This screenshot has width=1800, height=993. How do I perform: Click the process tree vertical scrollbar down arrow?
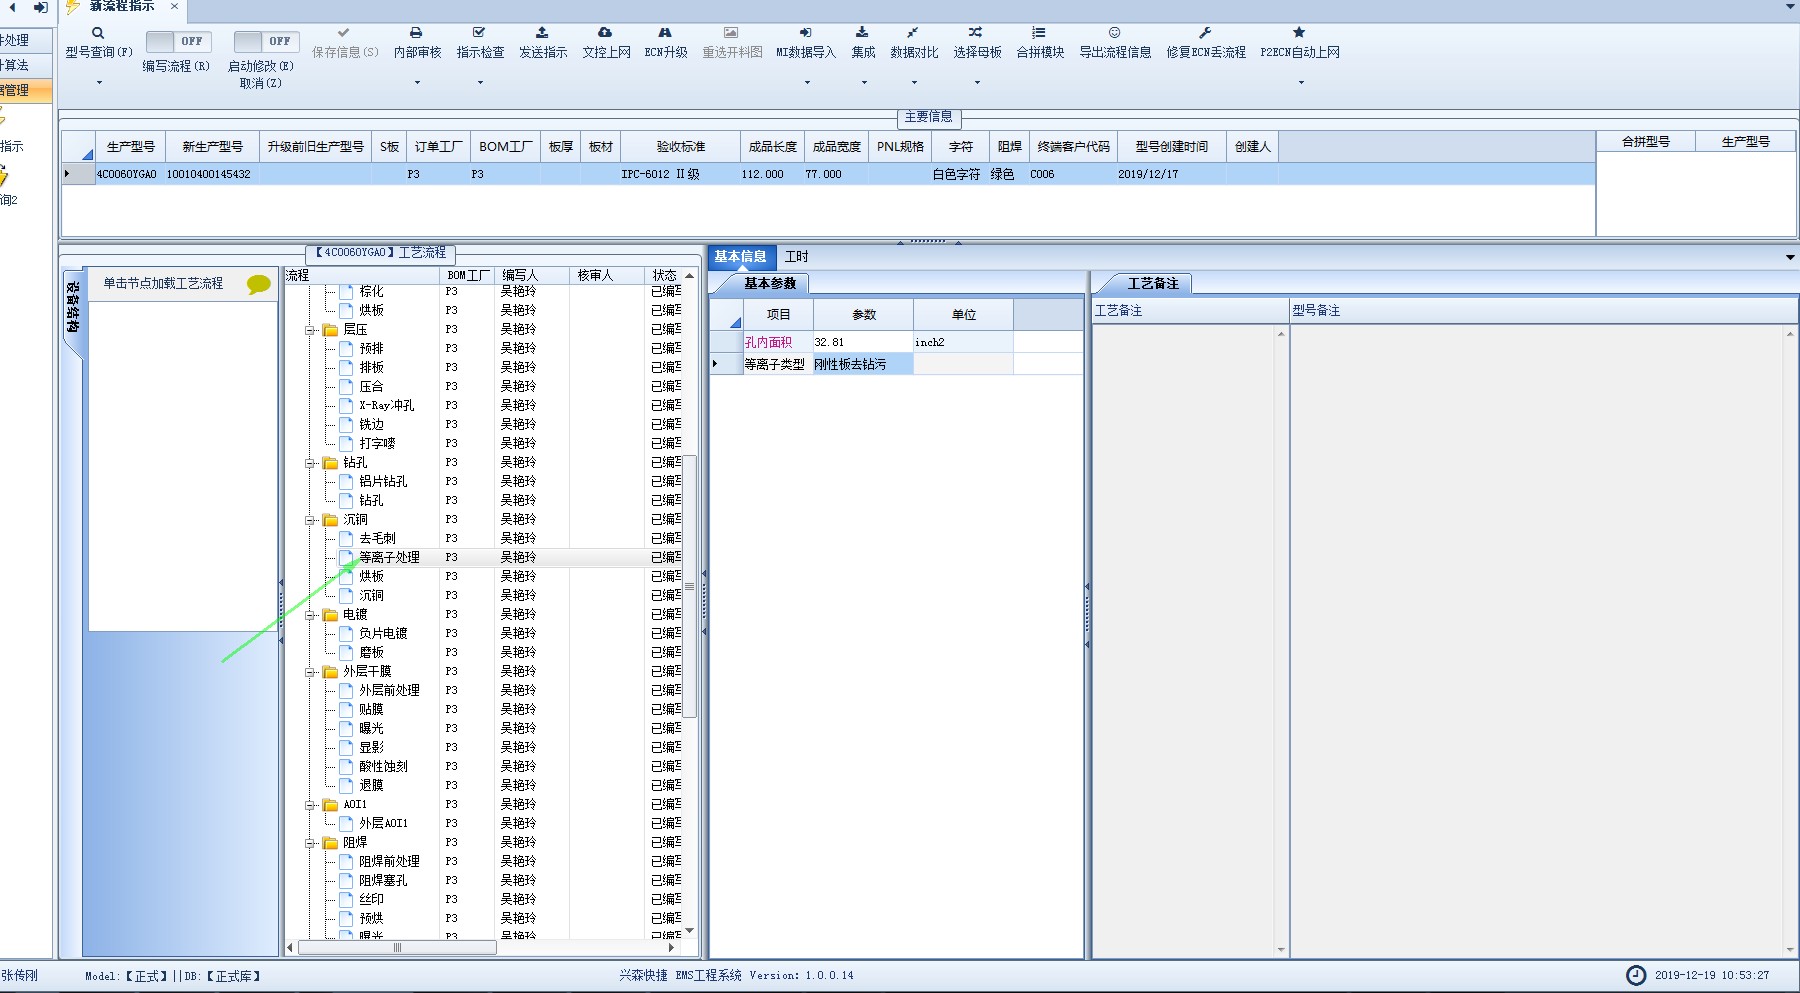click(x=689, y=930)
